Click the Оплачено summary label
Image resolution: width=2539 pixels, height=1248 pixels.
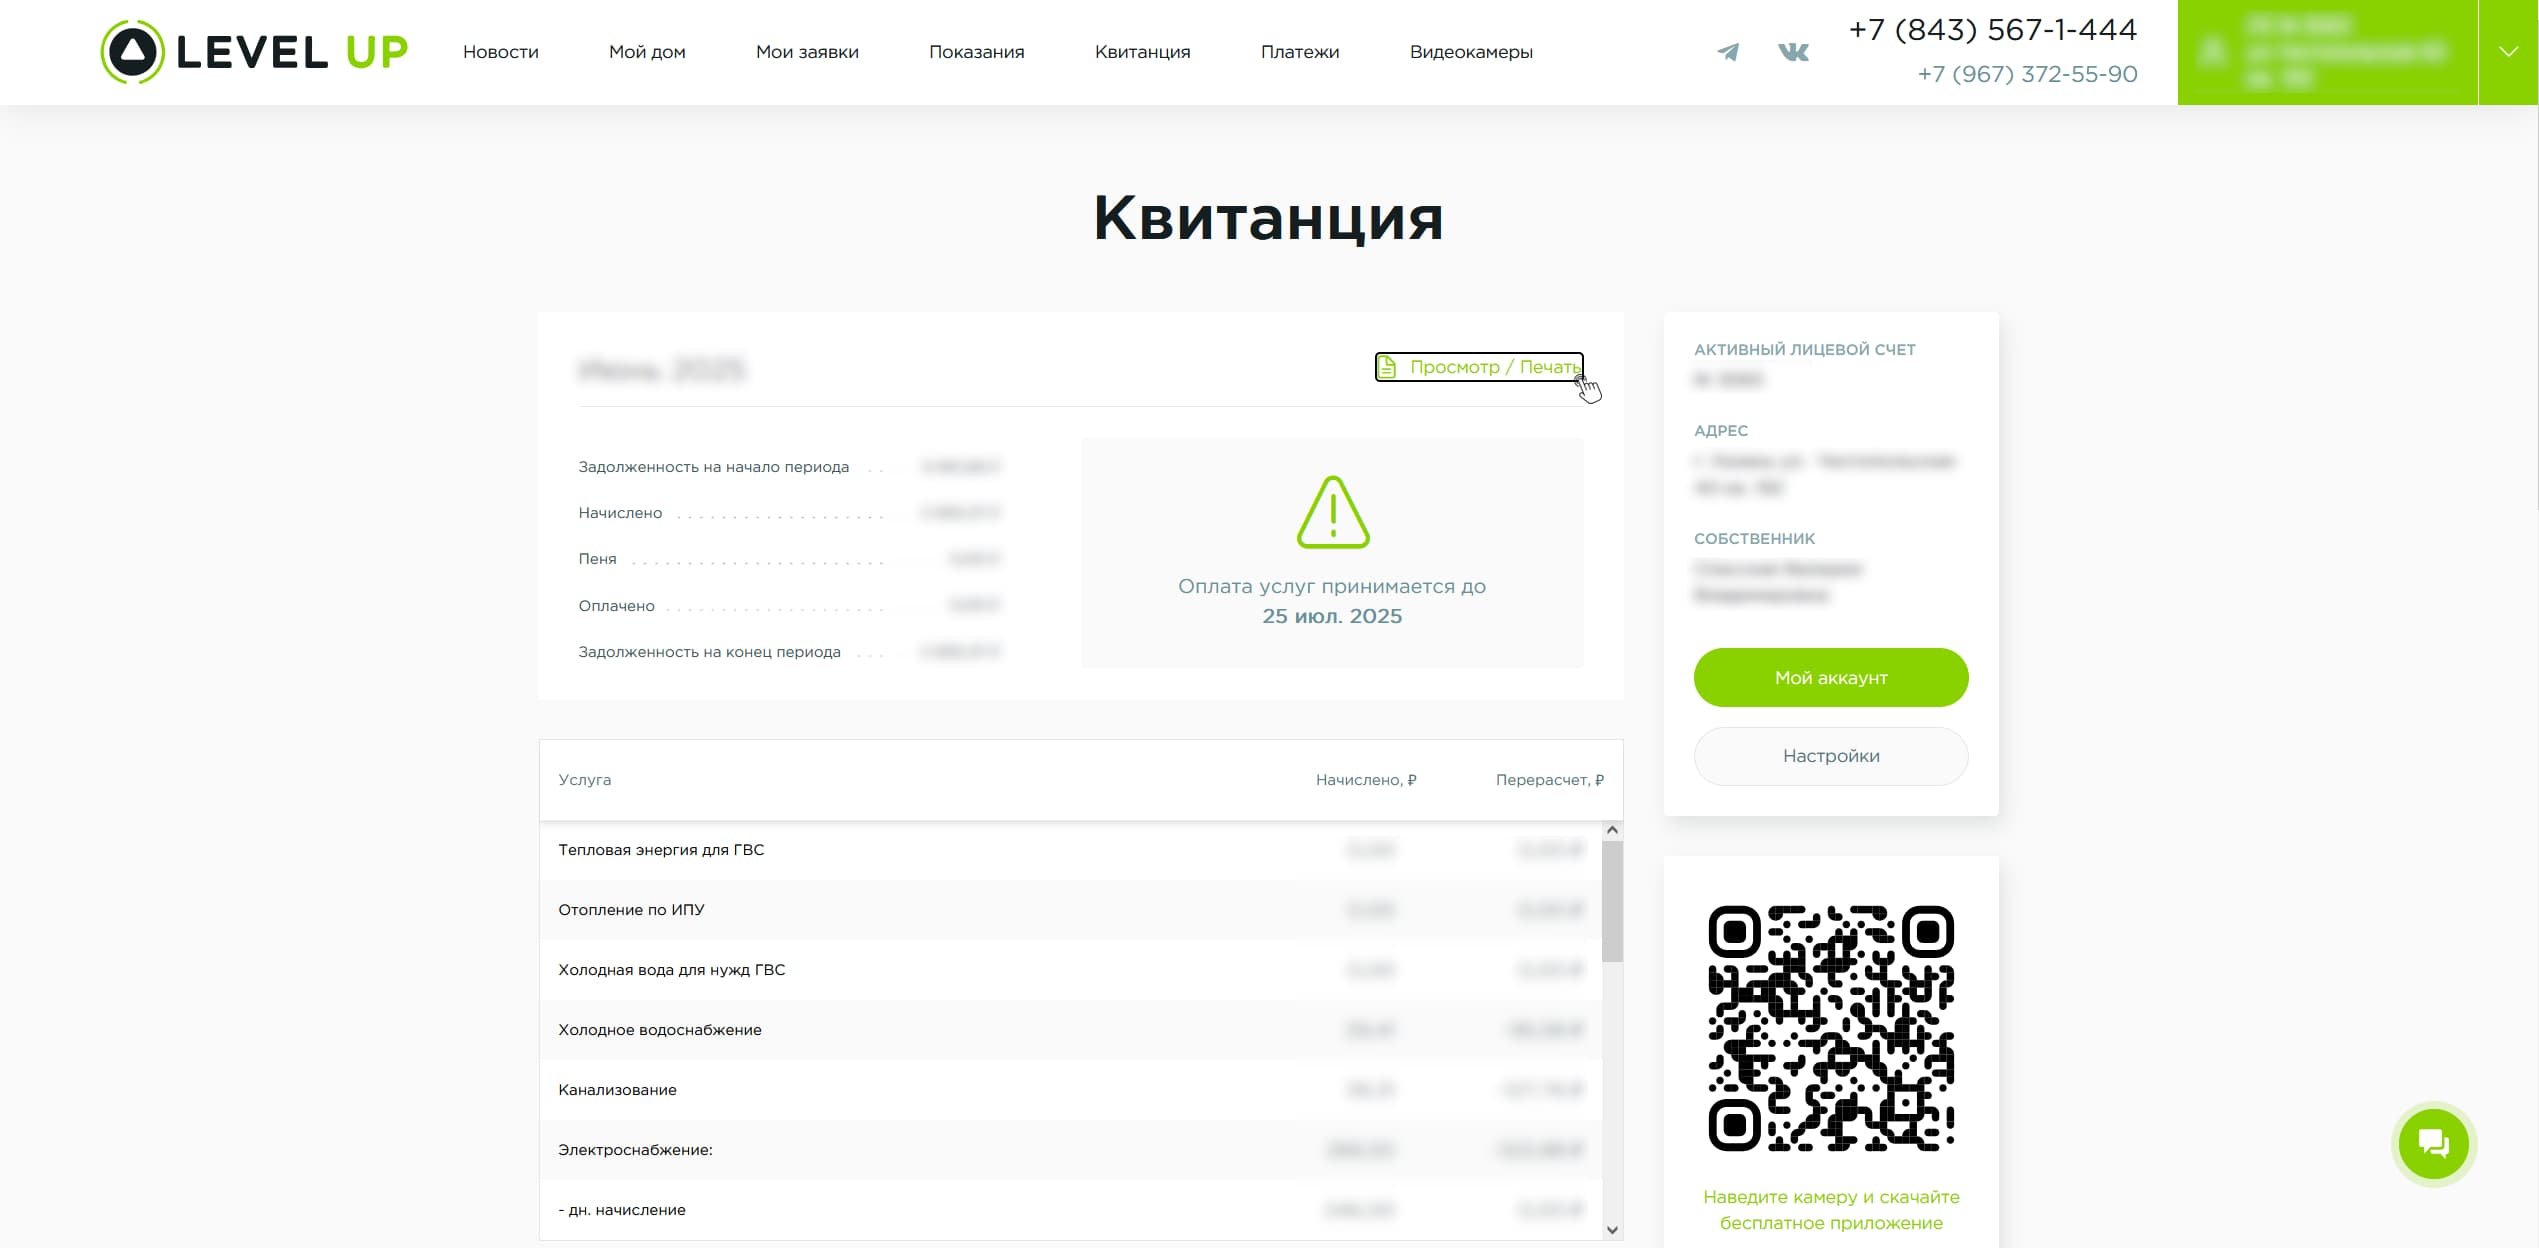click(x=616, y=606)
